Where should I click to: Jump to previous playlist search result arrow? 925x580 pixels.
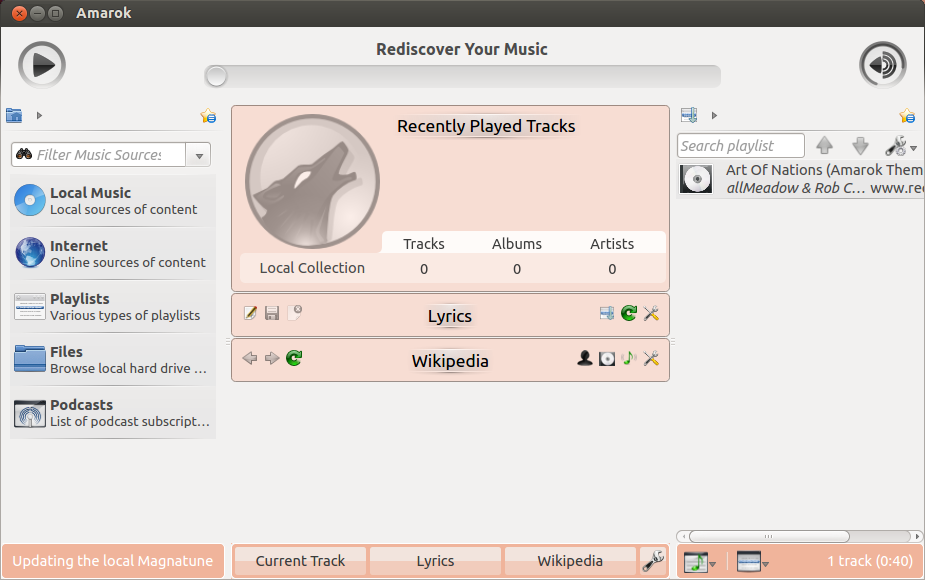pyautogui.click(x=825, y=145)
